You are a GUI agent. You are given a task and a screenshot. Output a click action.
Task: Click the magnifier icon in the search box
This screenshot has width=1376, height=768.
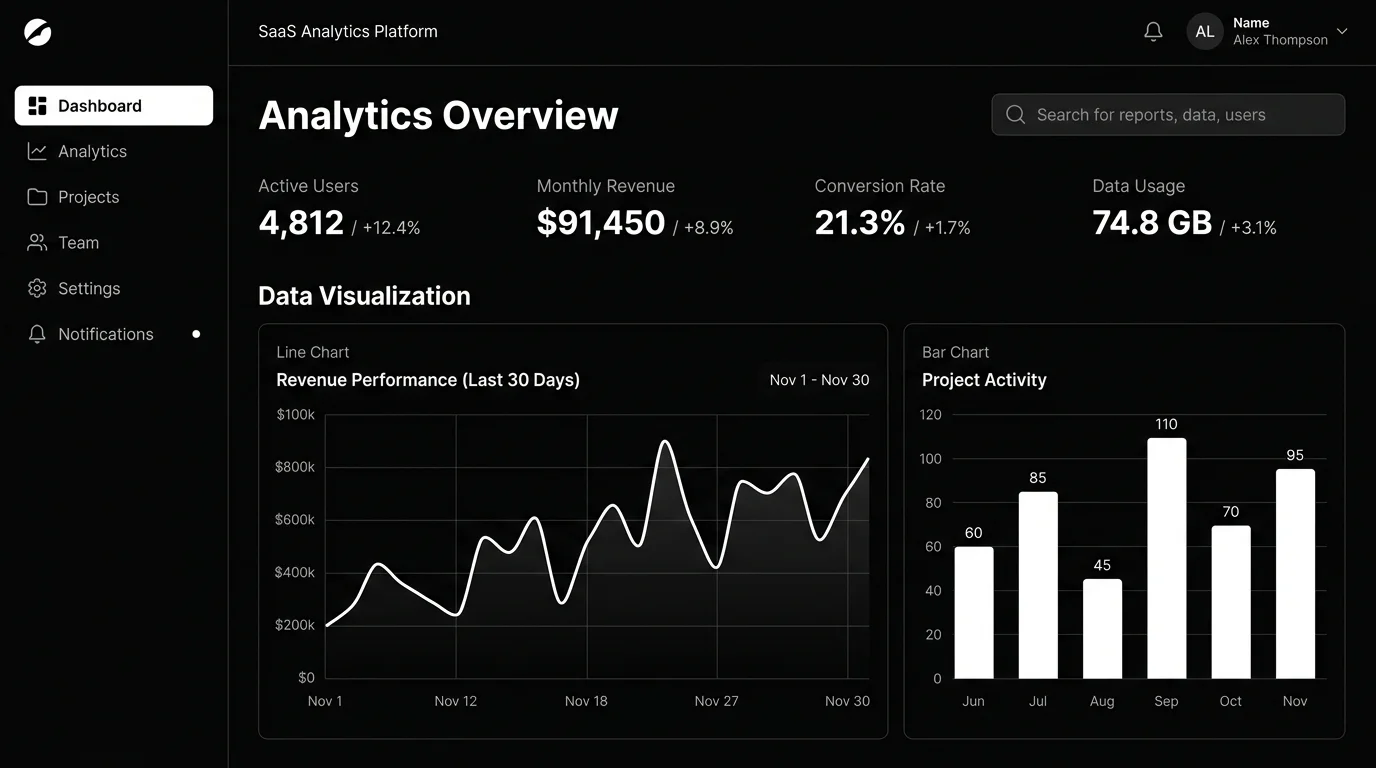[1015, 115]
